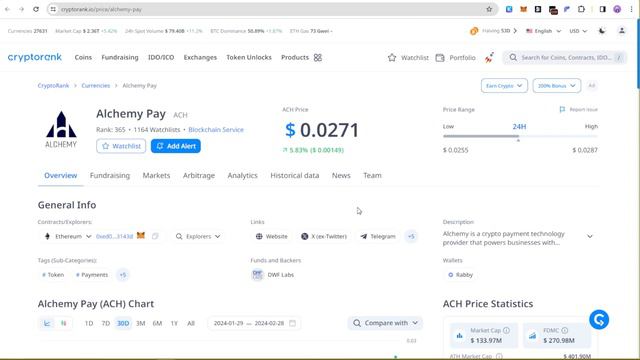Switch to Historical data tab
The width and height of the screenshot is (640, 360).
pos(295,176)
